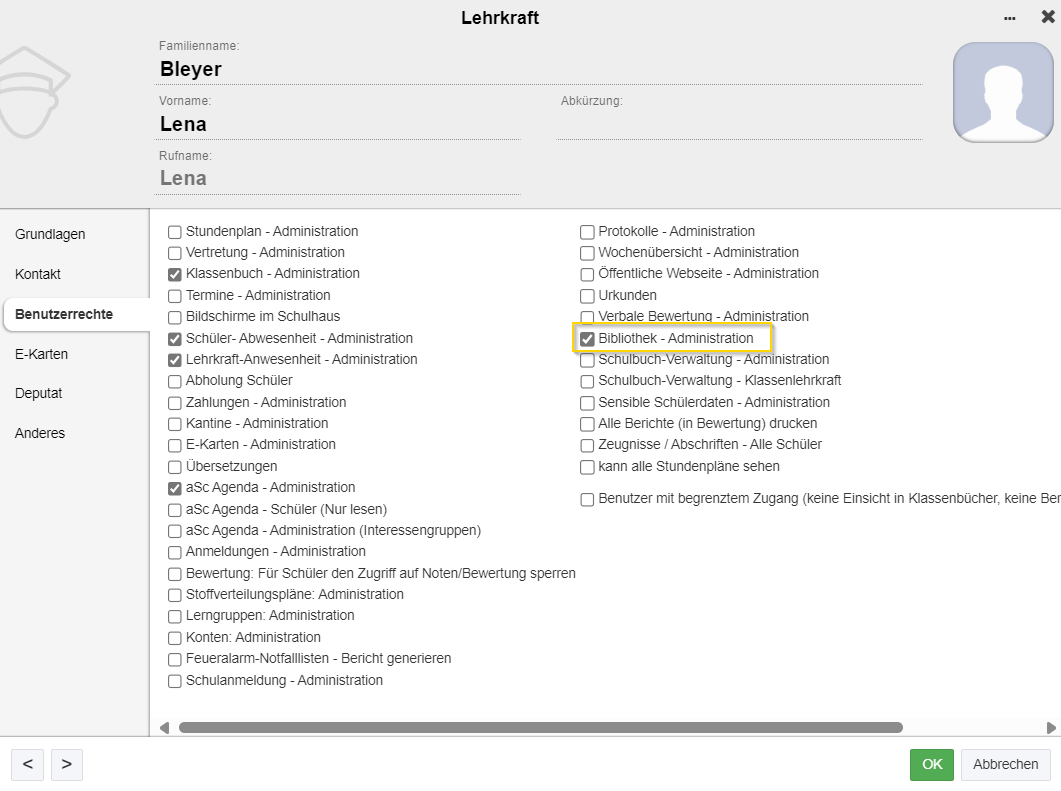Check Alle Berichte (in Bewertung) drucken

click(587, 424)
